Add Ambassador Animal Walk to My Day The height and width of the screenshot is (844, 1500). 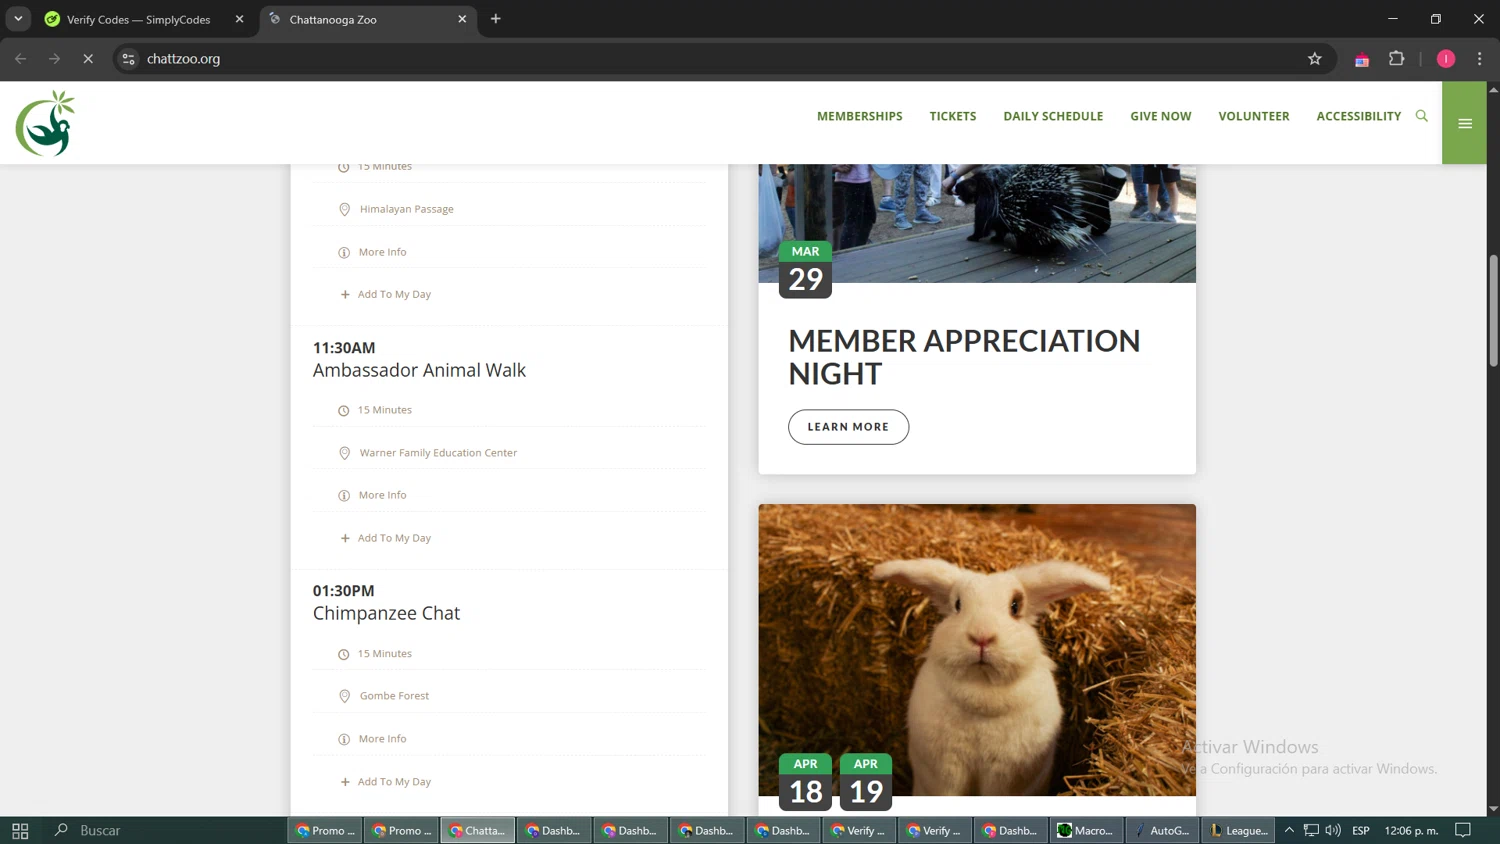[x=394, y=538]
